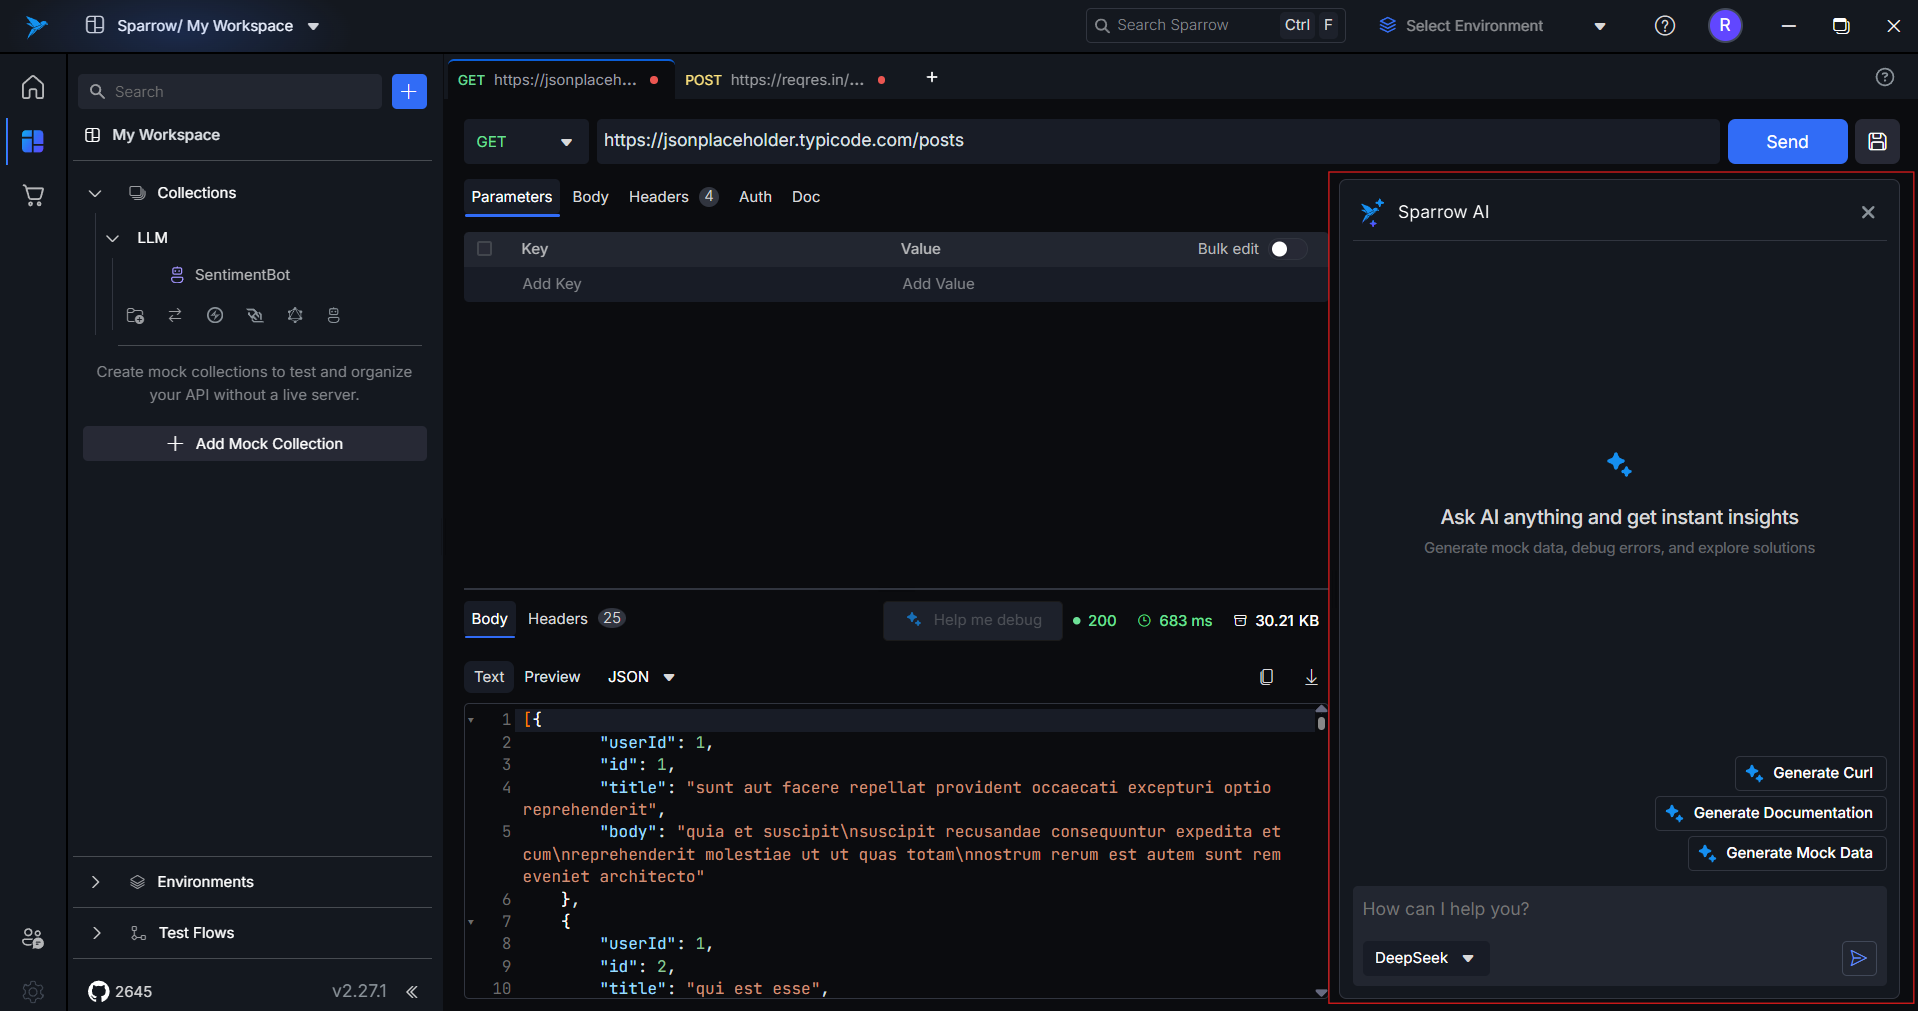Select the request Headers tab with badge 4

(x=673, y=197)
